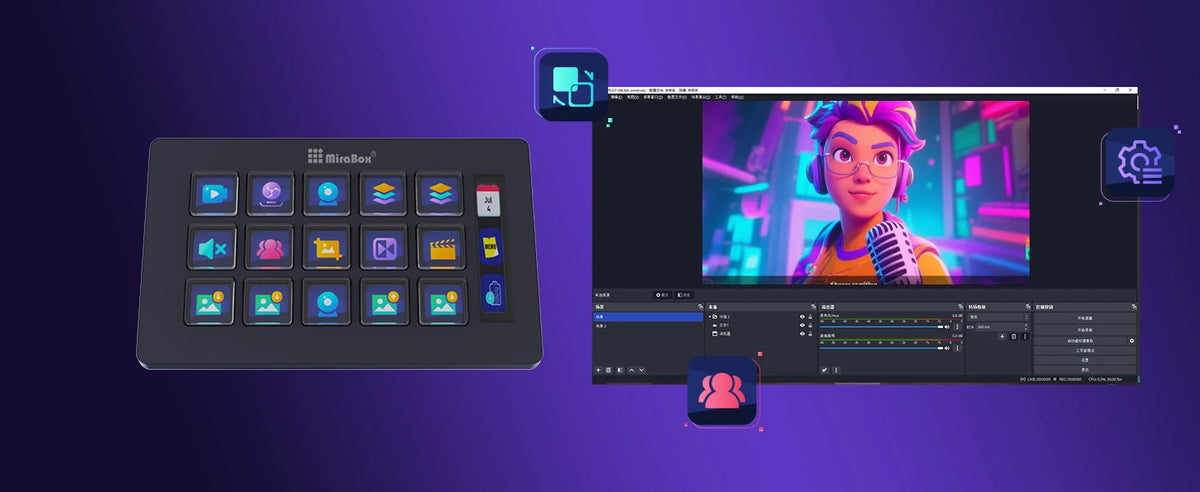1200x492 pixels.
Task: Open Settings button in Controls panel
Action: (x=1085, y=360)
